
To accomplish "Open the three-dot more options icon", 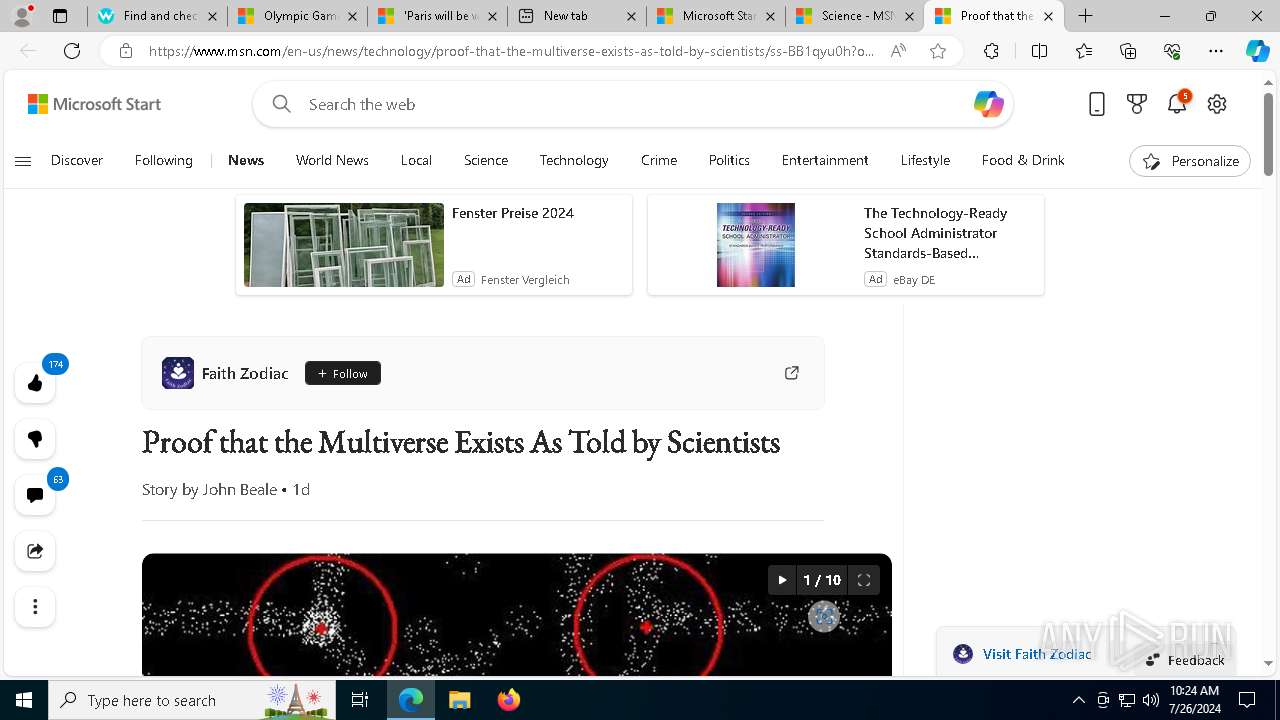I will (x=35, y=607).
